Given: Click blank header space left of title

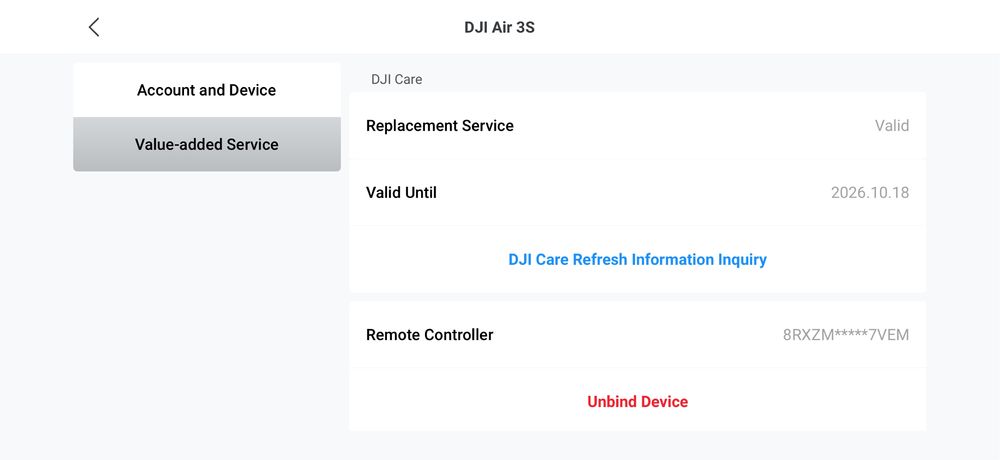Looking at the screenshot, I should (x=280, y=27).
